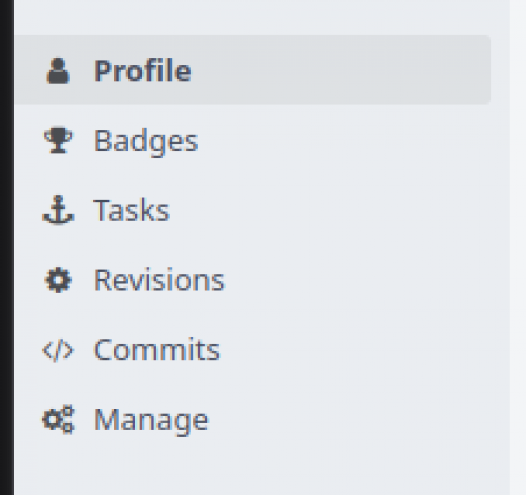Click the person icon beside Profile
Image resolution: width=526 pixels, height=495 pixels.
pyautogui.click(x=58, y=71)
